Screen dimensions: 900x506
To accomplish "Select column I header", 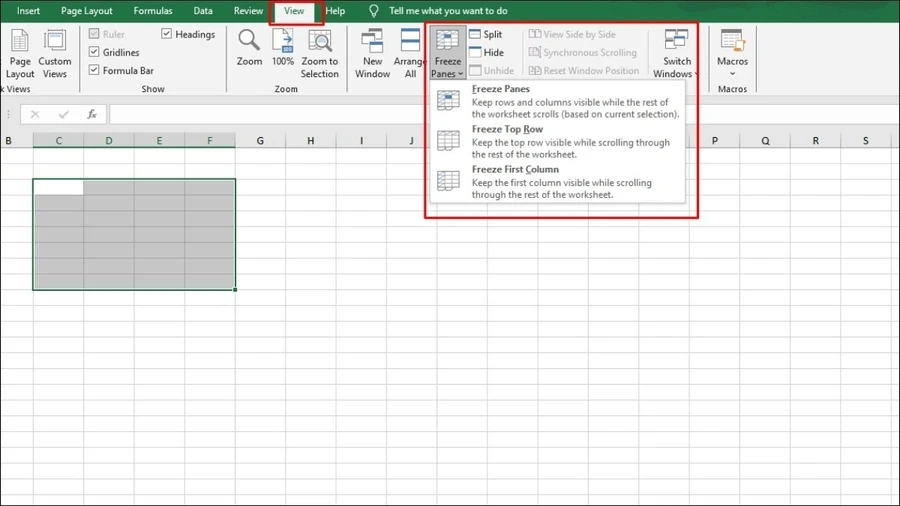I will (x=362, y=141).
